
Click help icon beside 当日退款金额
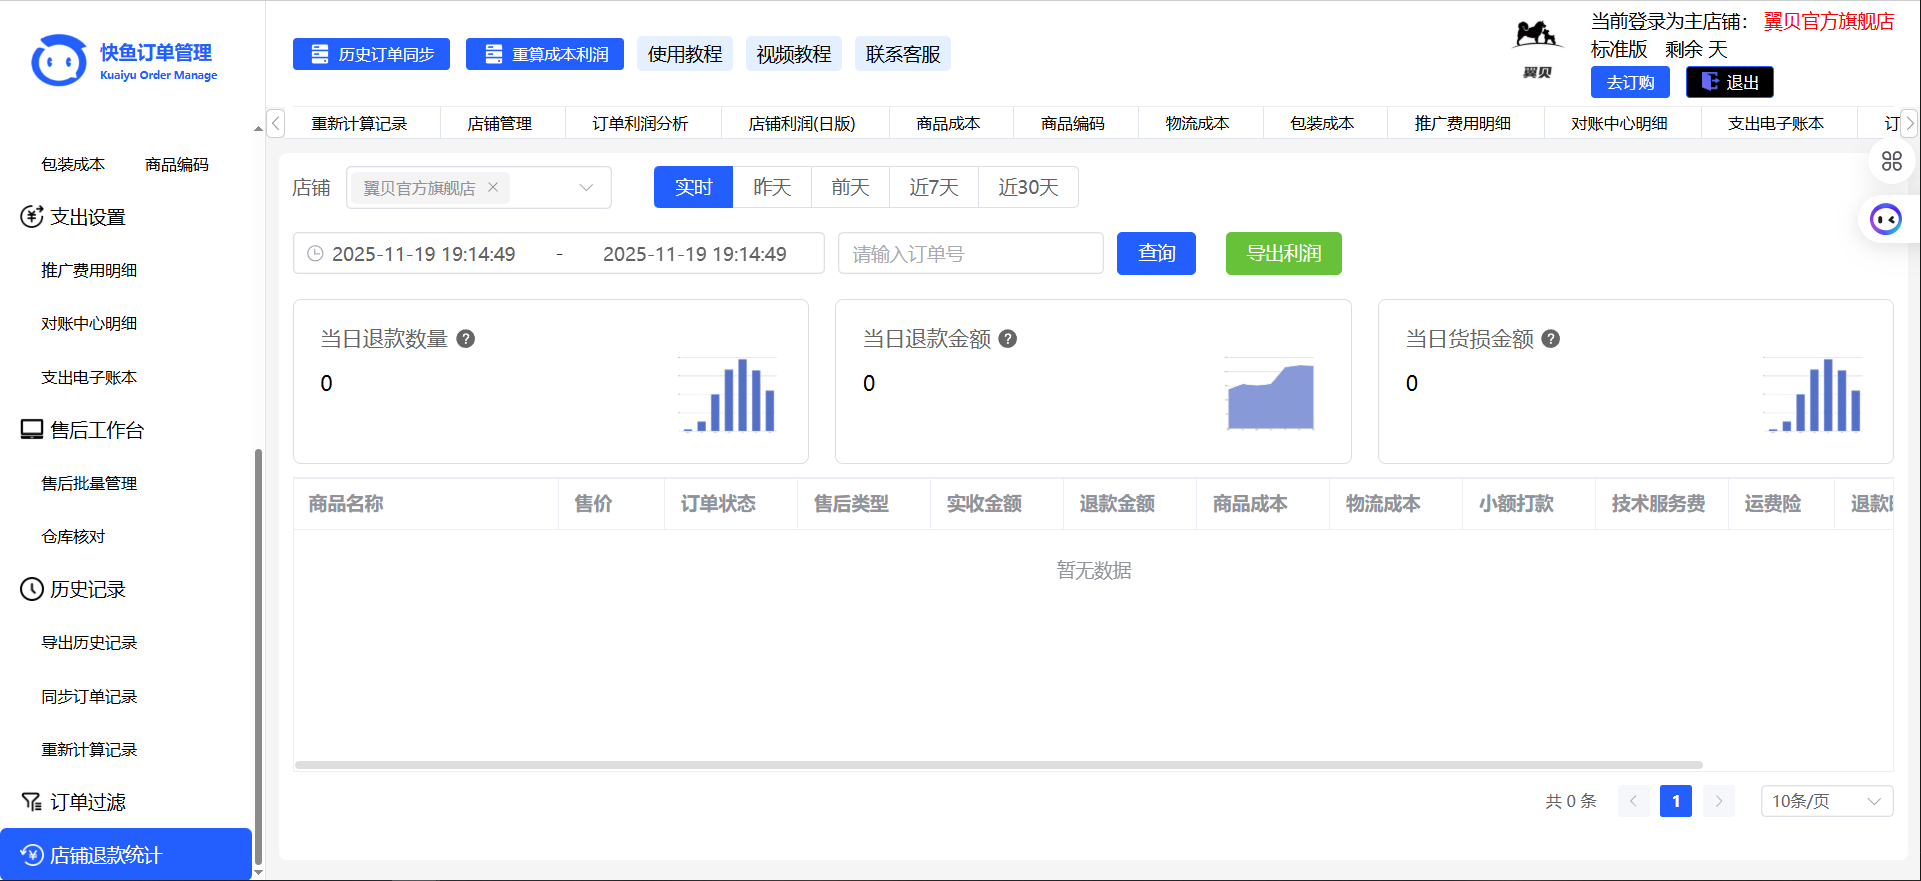coord(1008,339)
